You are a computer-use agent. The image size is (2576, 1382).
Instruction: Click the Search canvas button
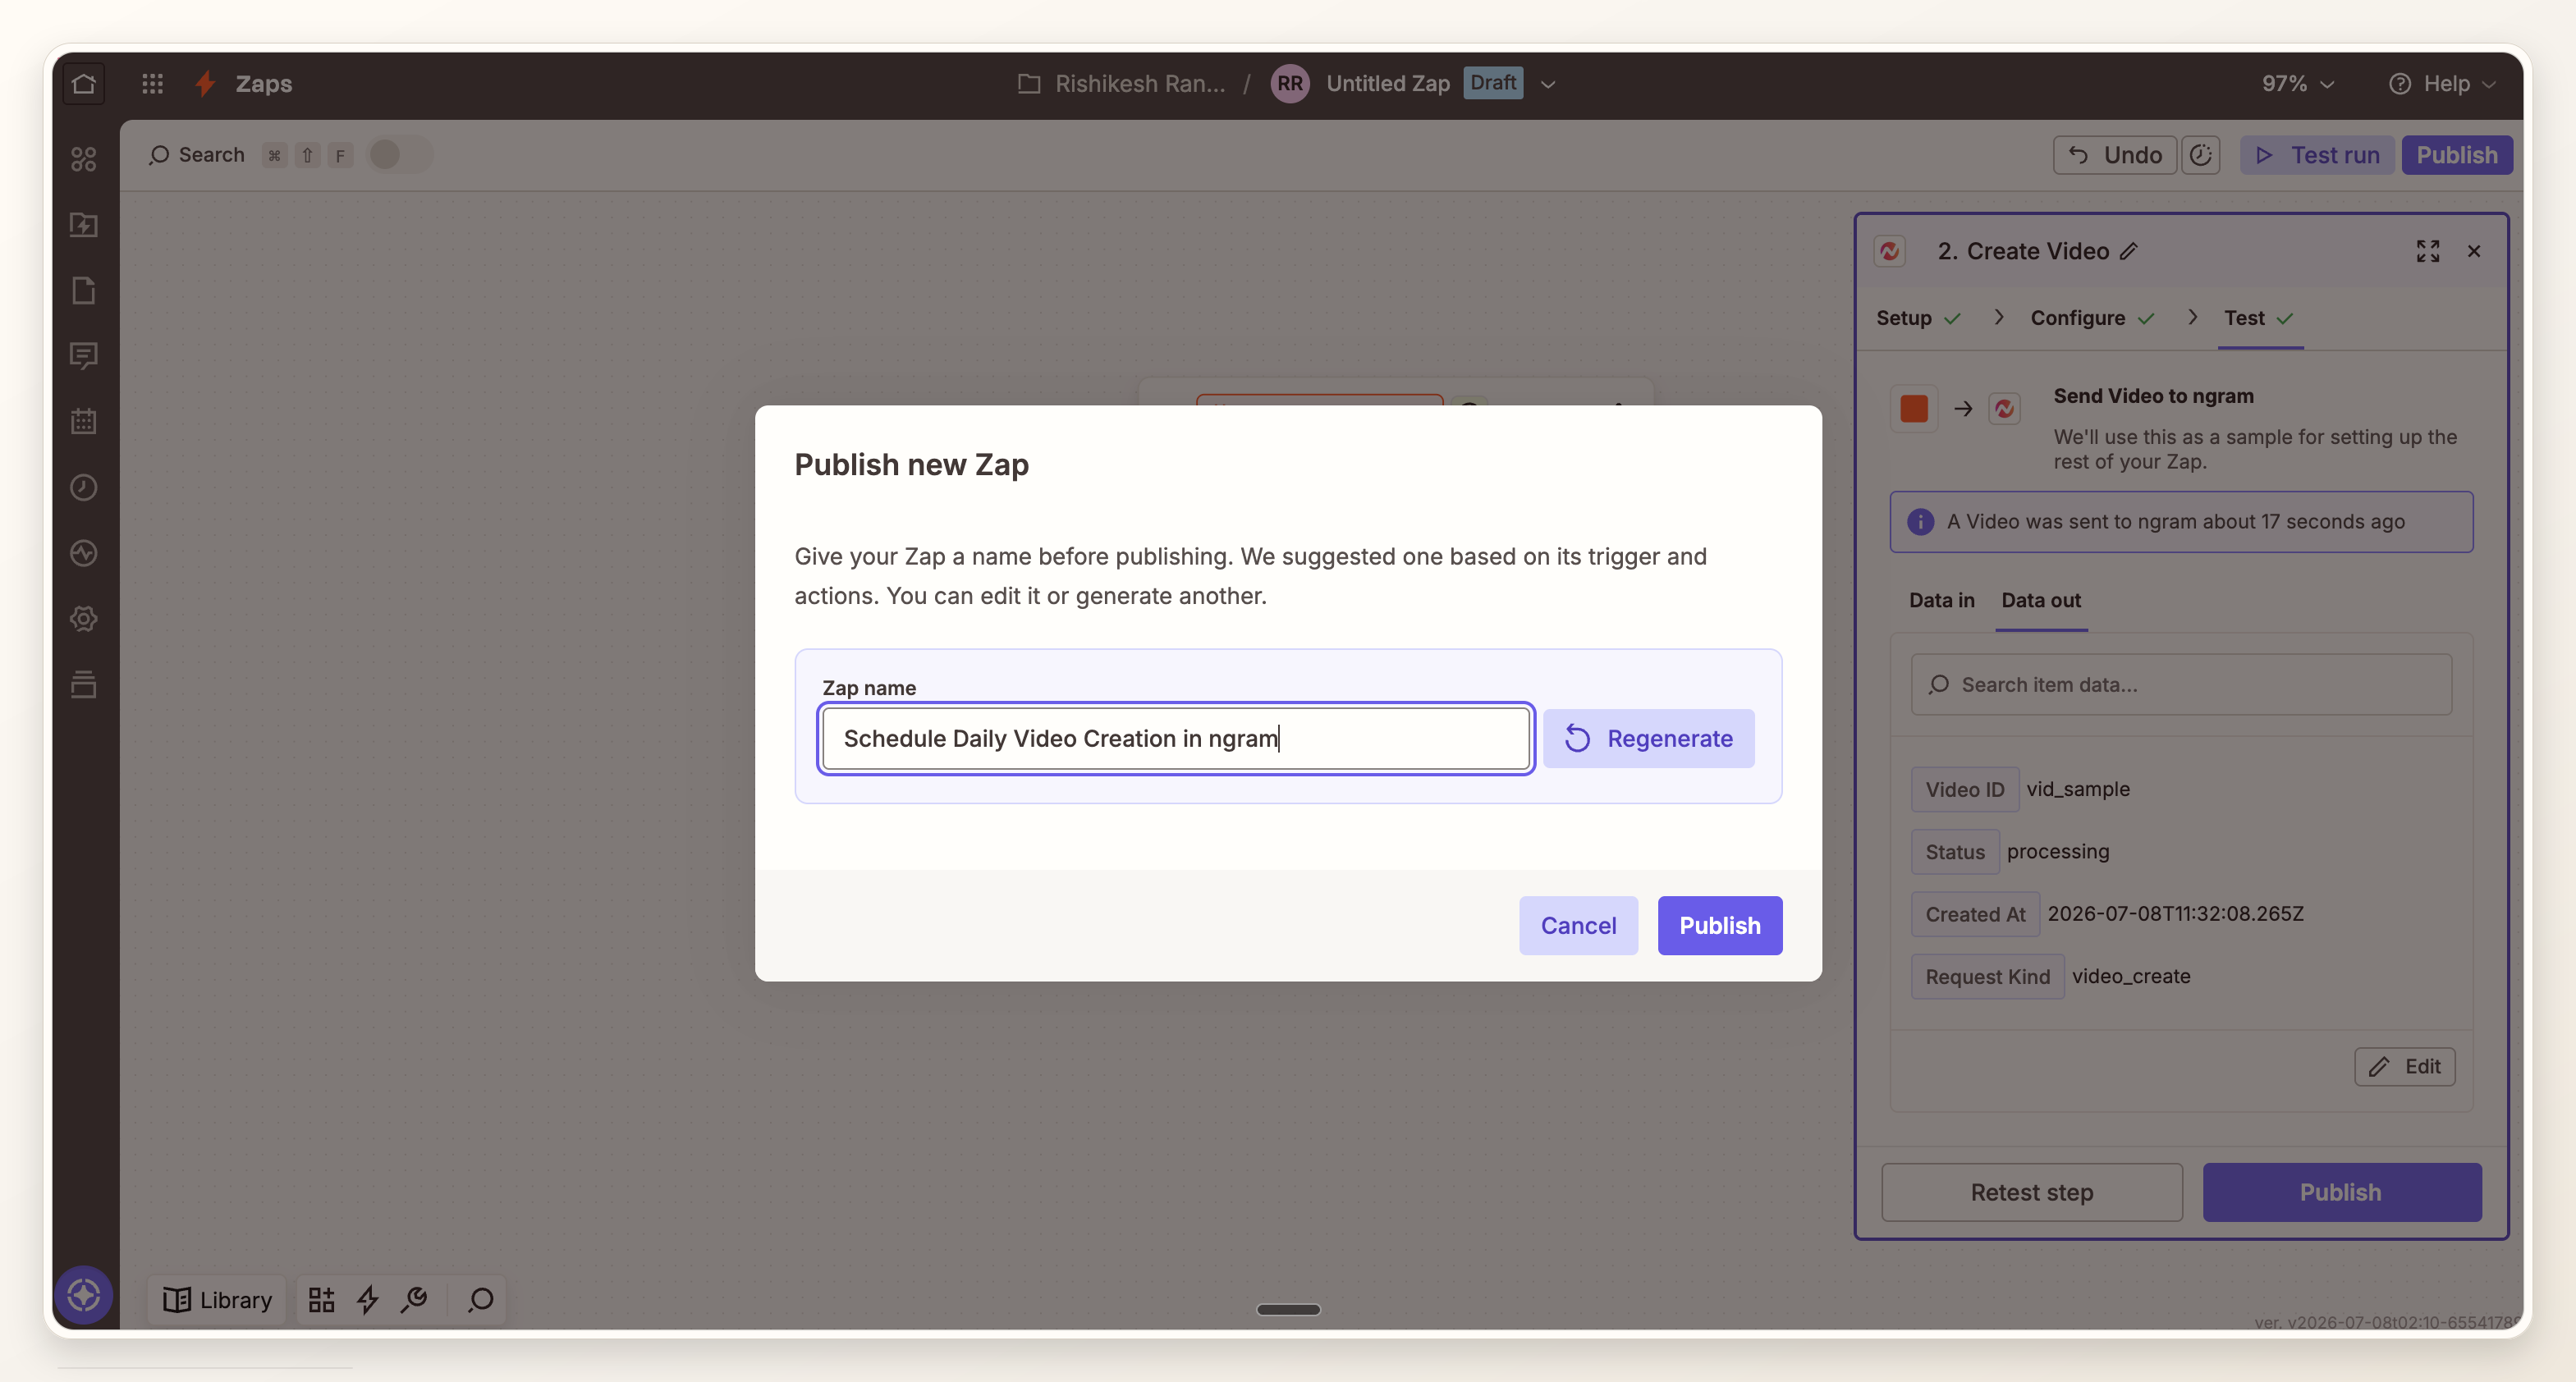click(x=196, y=155)
